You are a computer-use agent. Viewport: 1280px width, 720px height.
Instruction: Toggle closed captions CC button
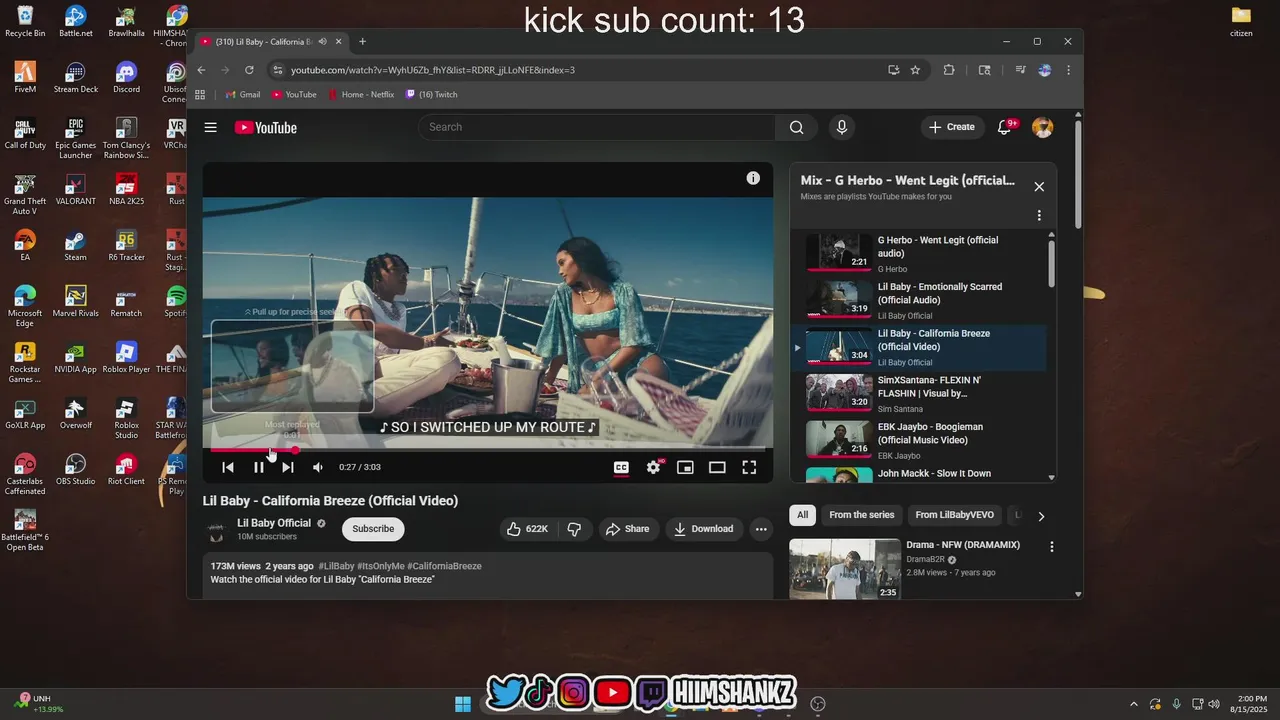tap(621, 467)
